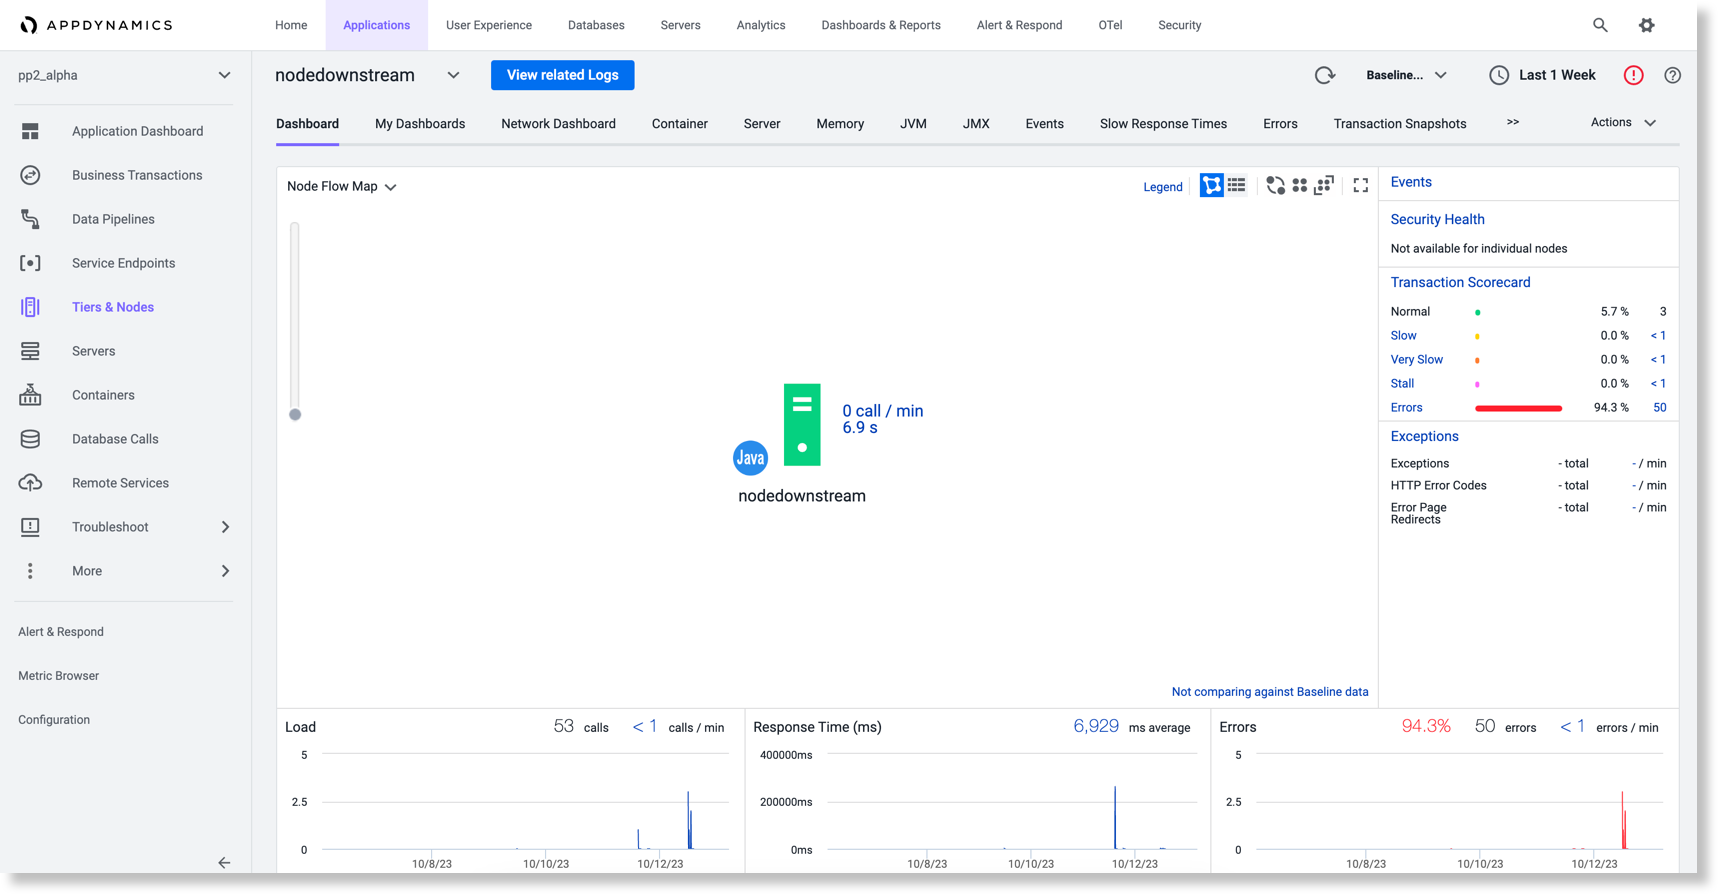
Task: Open the Transaction Scorecard link
Action: (x=1460, y=282)
